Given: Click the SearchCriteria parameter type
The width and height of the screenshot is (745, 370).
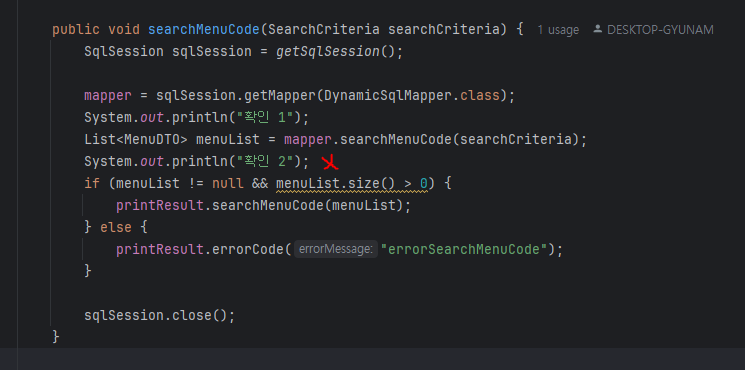Looking at the screenshot, I should [324, 29].
